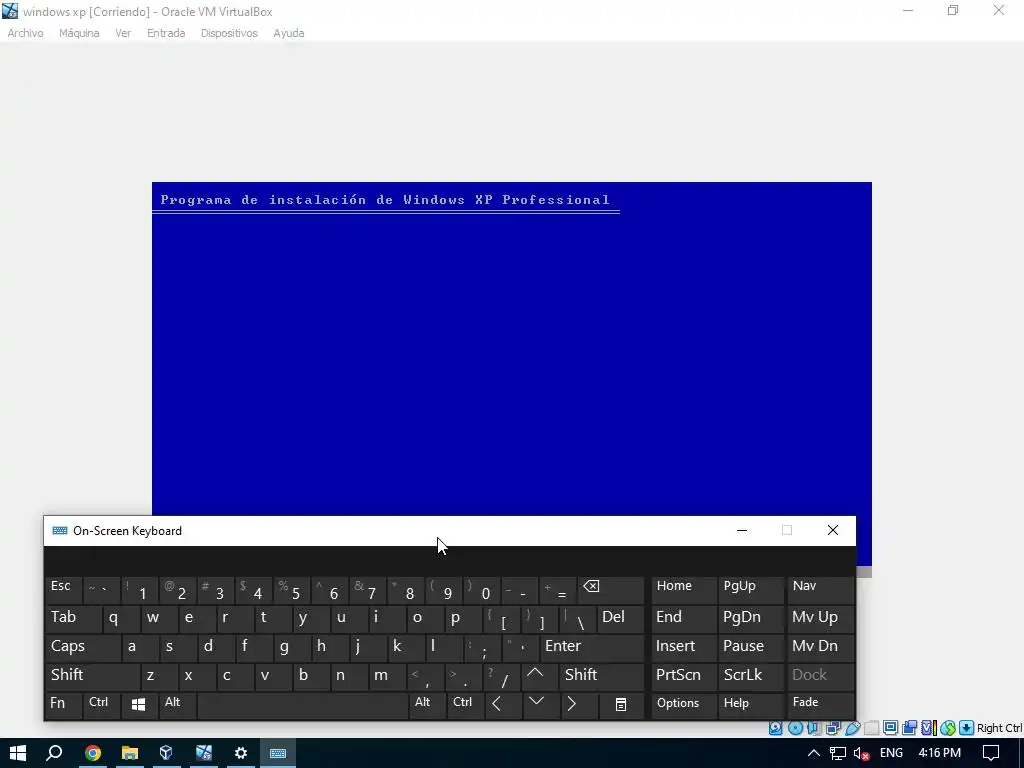Click the Help key
The height and width of the screenshot is (768, 1024).
(x=750, y=705)
